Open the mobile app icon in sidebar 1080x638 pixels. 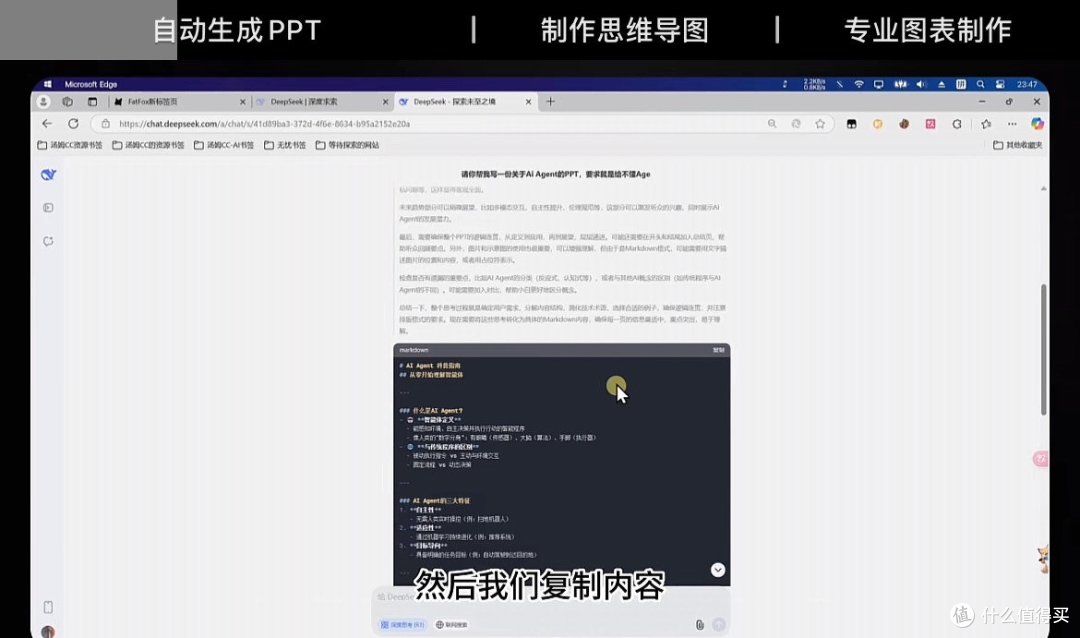(x=48, y=607)
